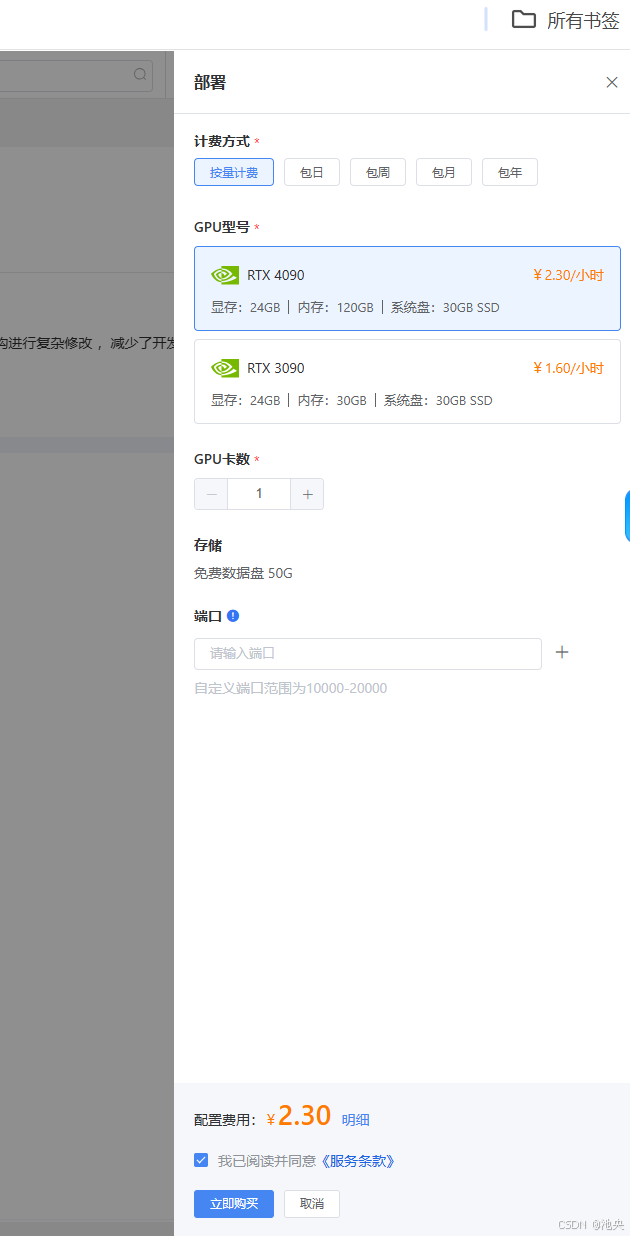Image resolution: width=630 pixels, height=1236 pixels.
Task: Add a port with the plus icon
Action: (562, 652)
